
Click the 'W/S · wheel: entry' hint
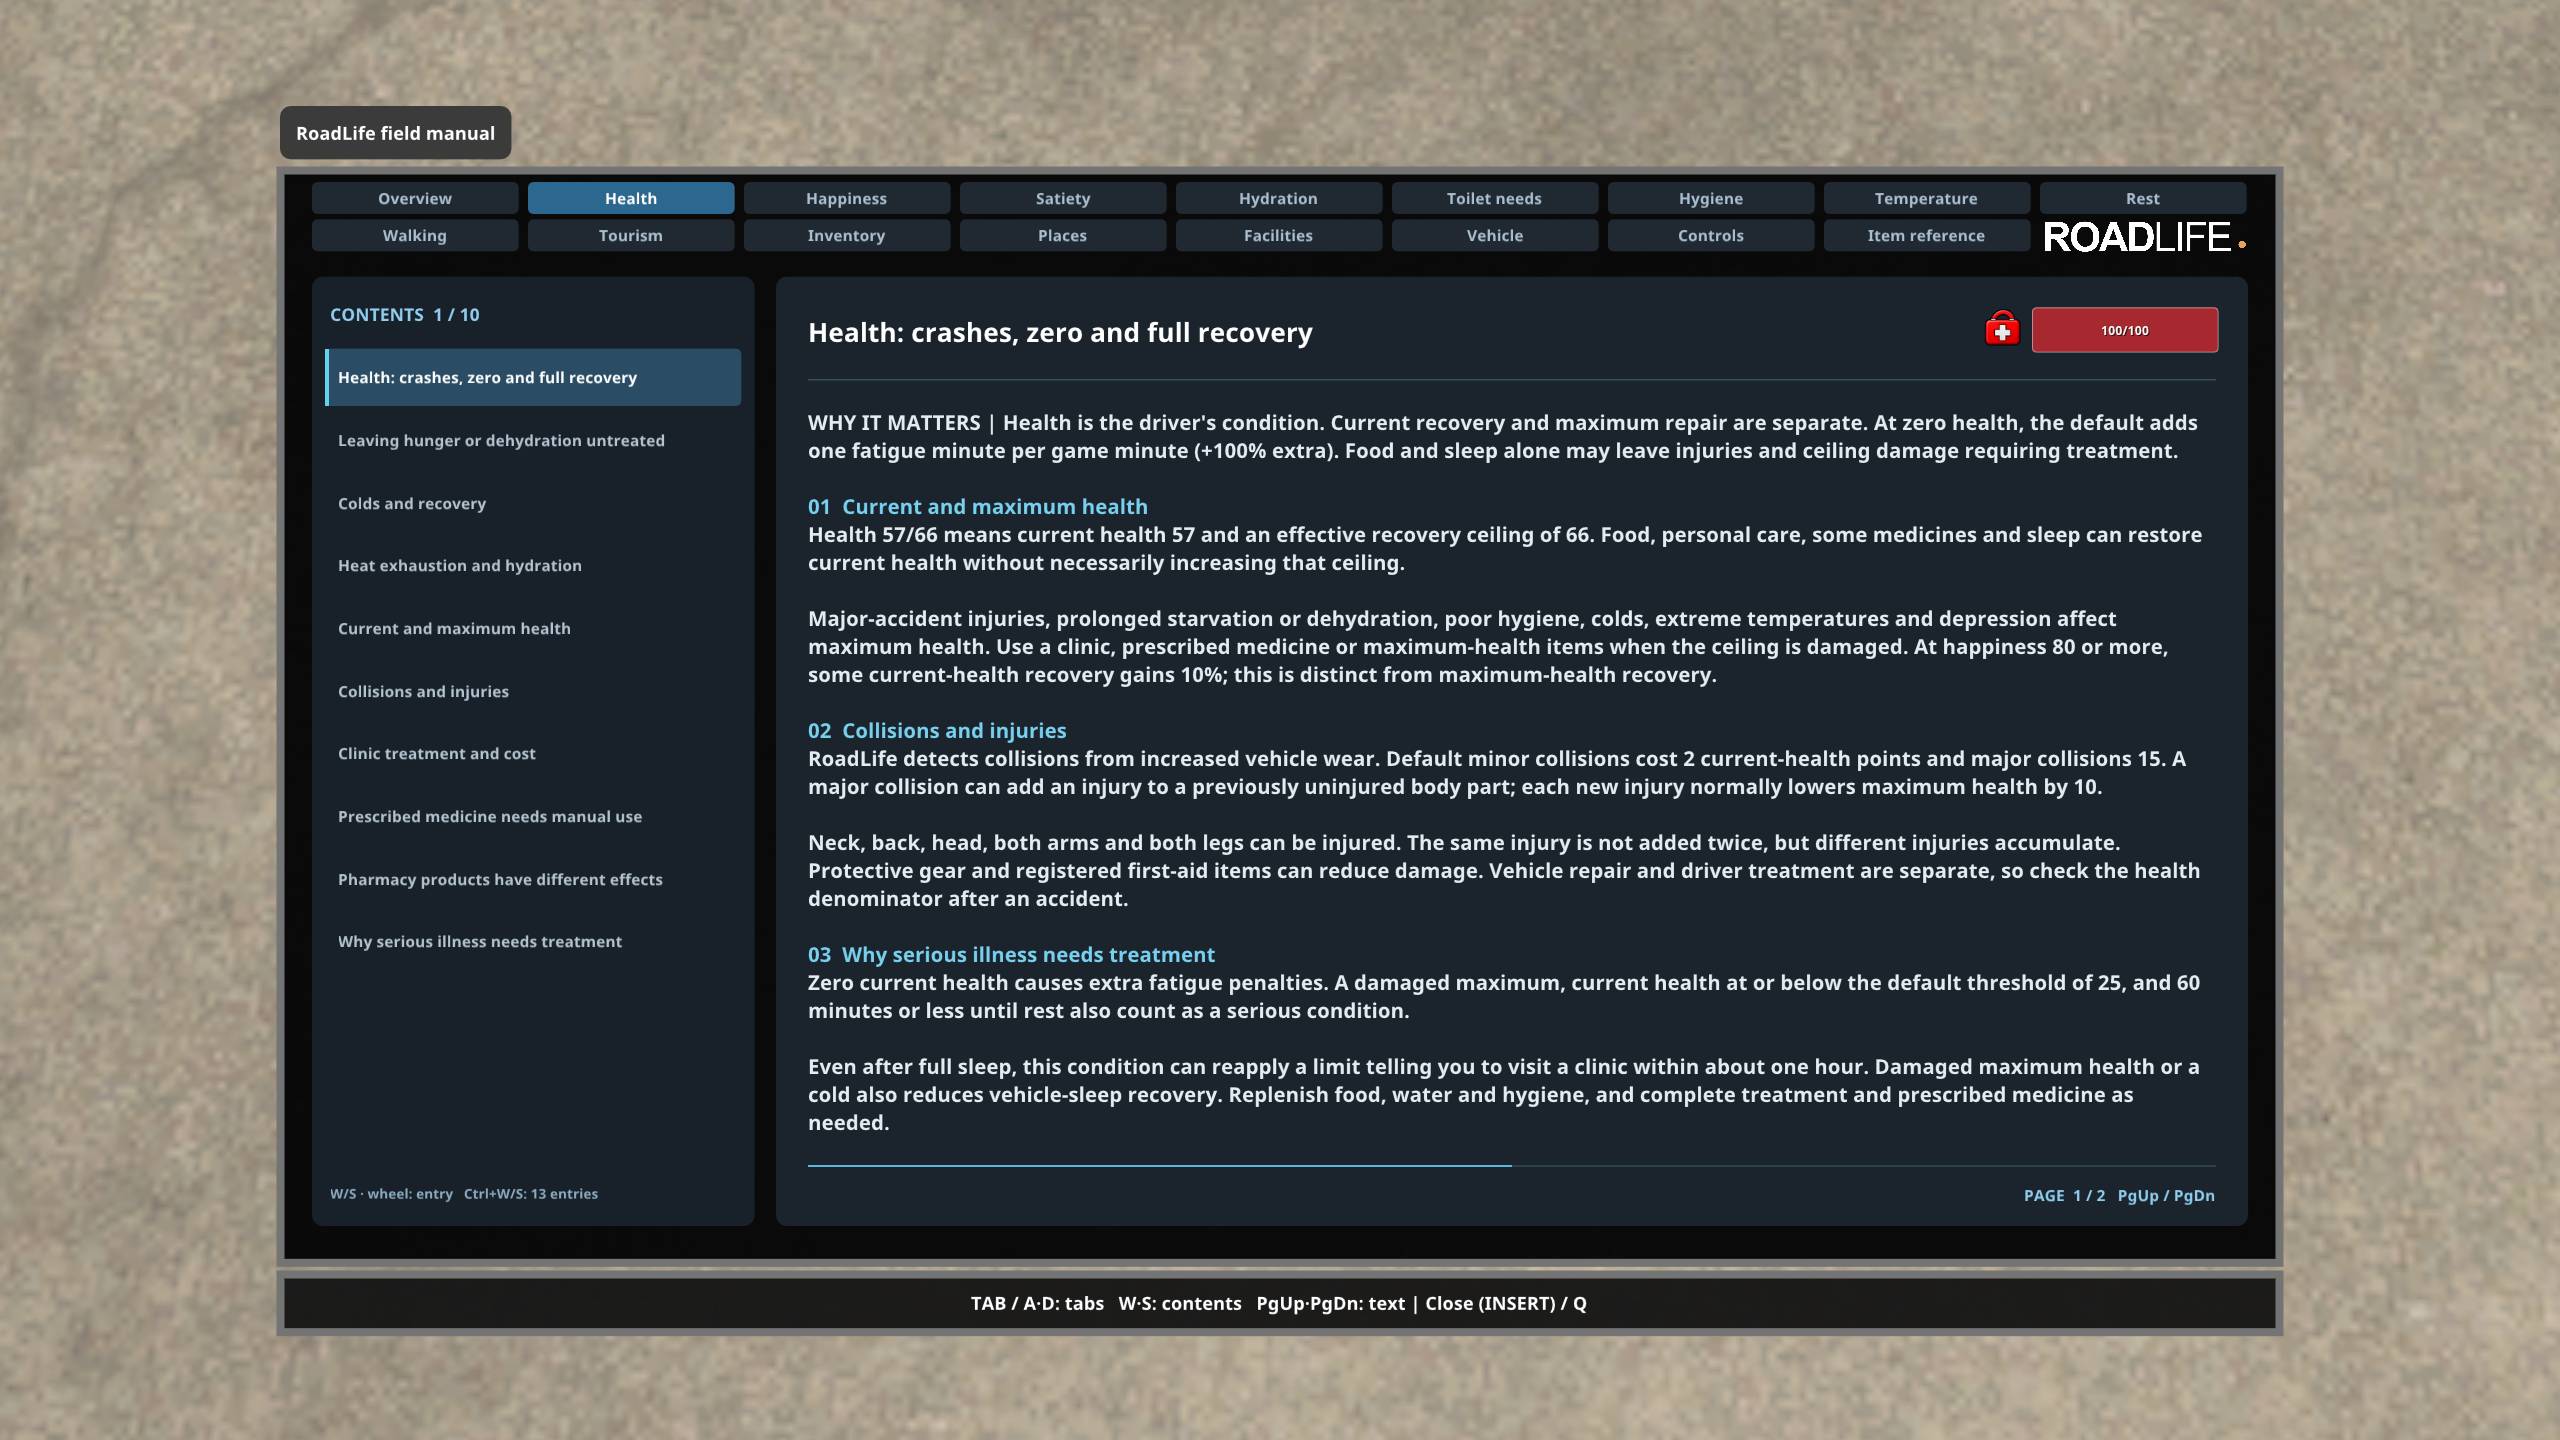(391, 1193)
